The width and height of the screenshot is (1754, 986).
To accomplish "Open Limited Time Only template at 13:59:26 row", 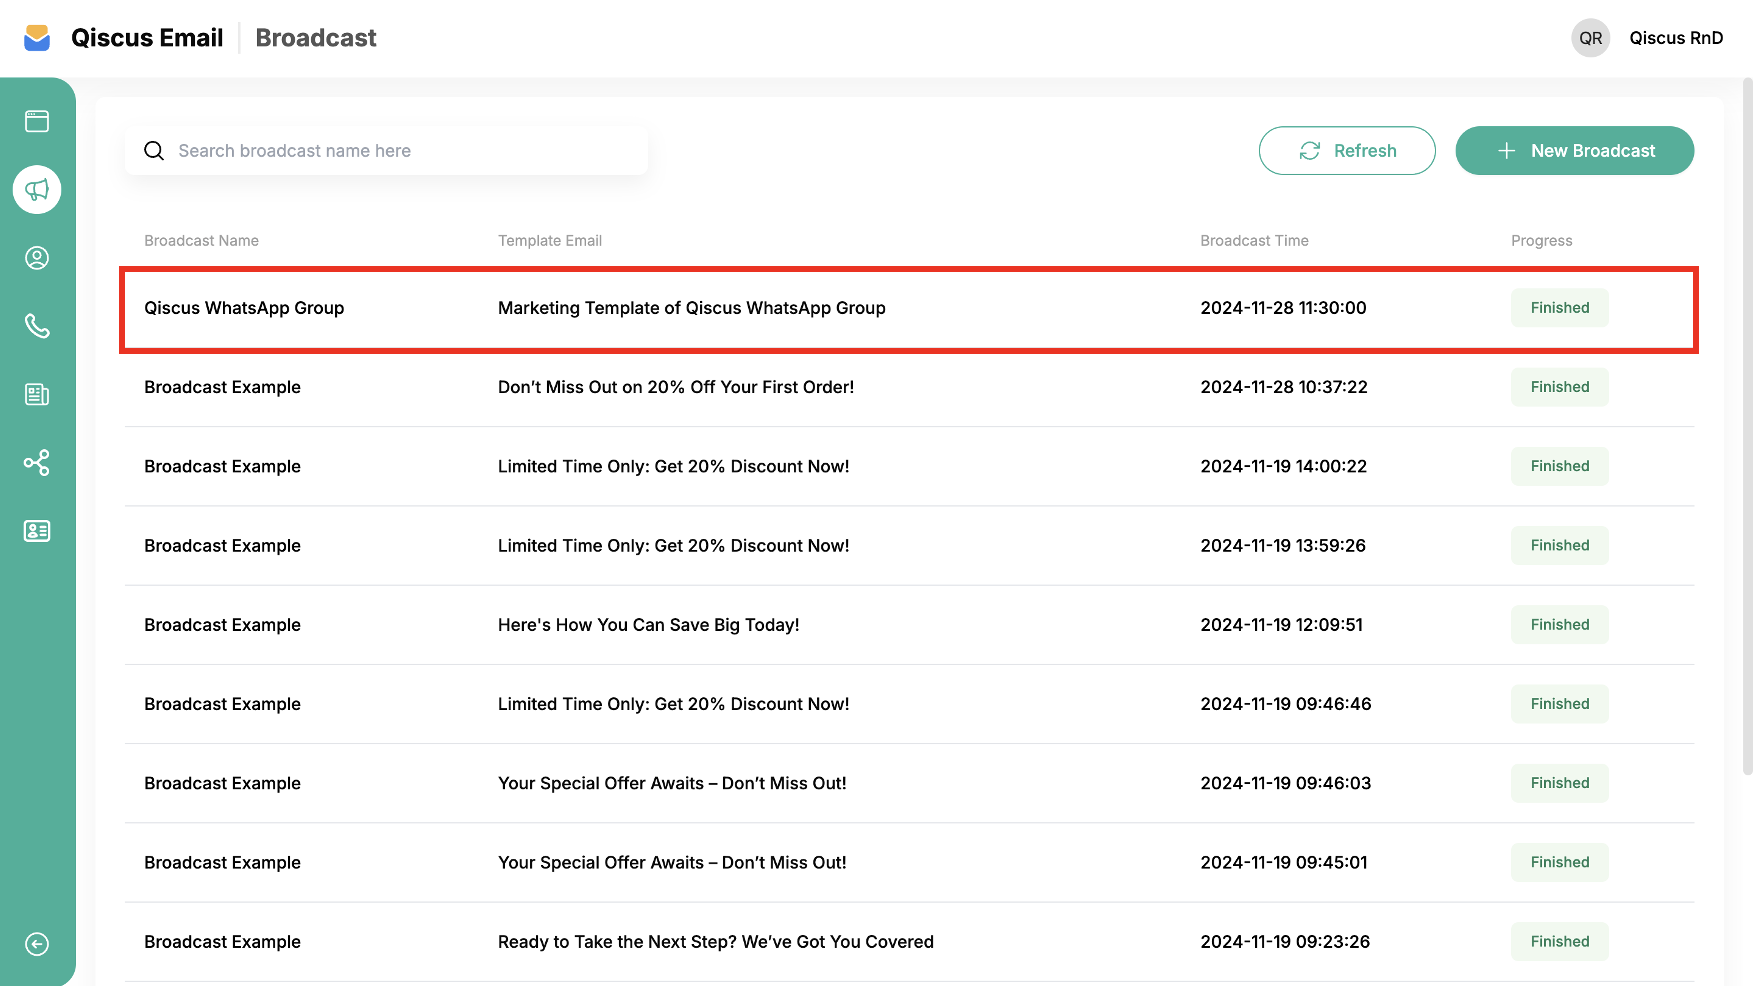I will (x=673, y=545).
